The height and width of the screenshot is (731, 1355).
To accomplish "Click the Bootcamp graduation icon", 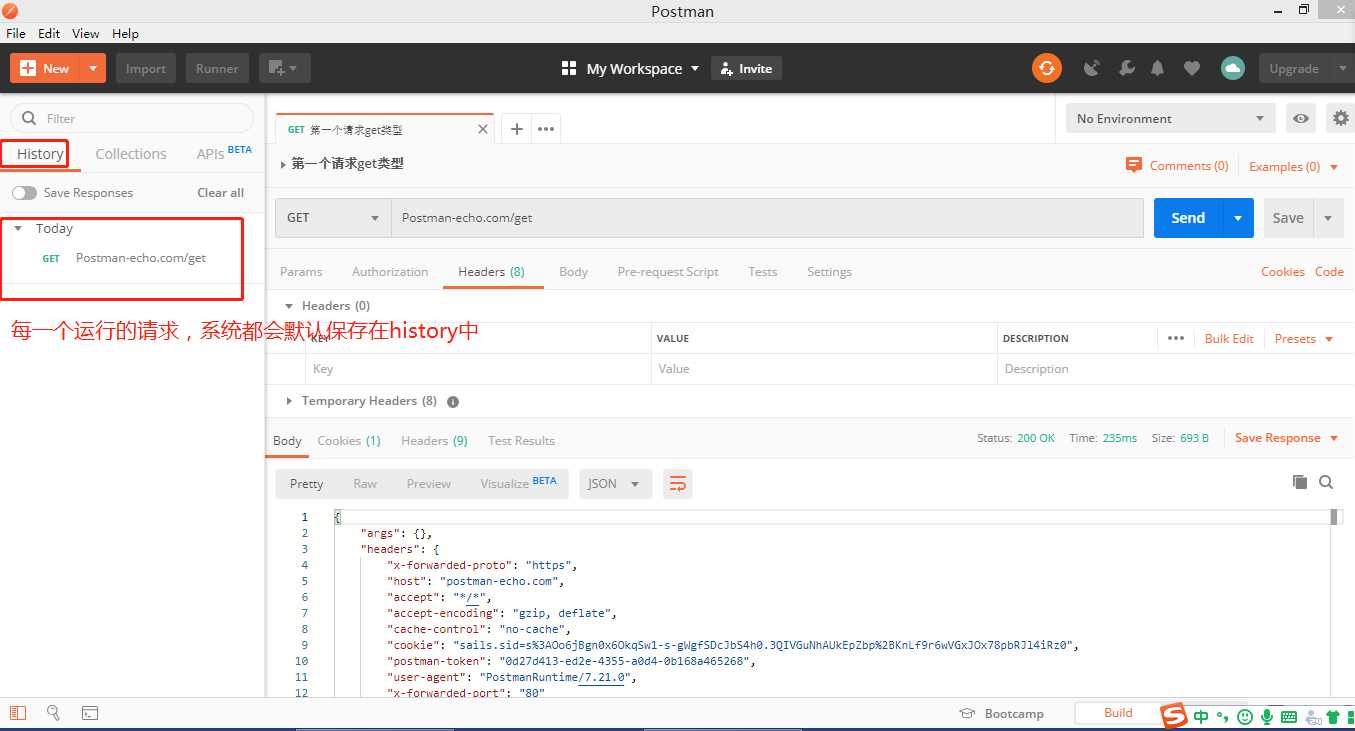I will (967, 714).
